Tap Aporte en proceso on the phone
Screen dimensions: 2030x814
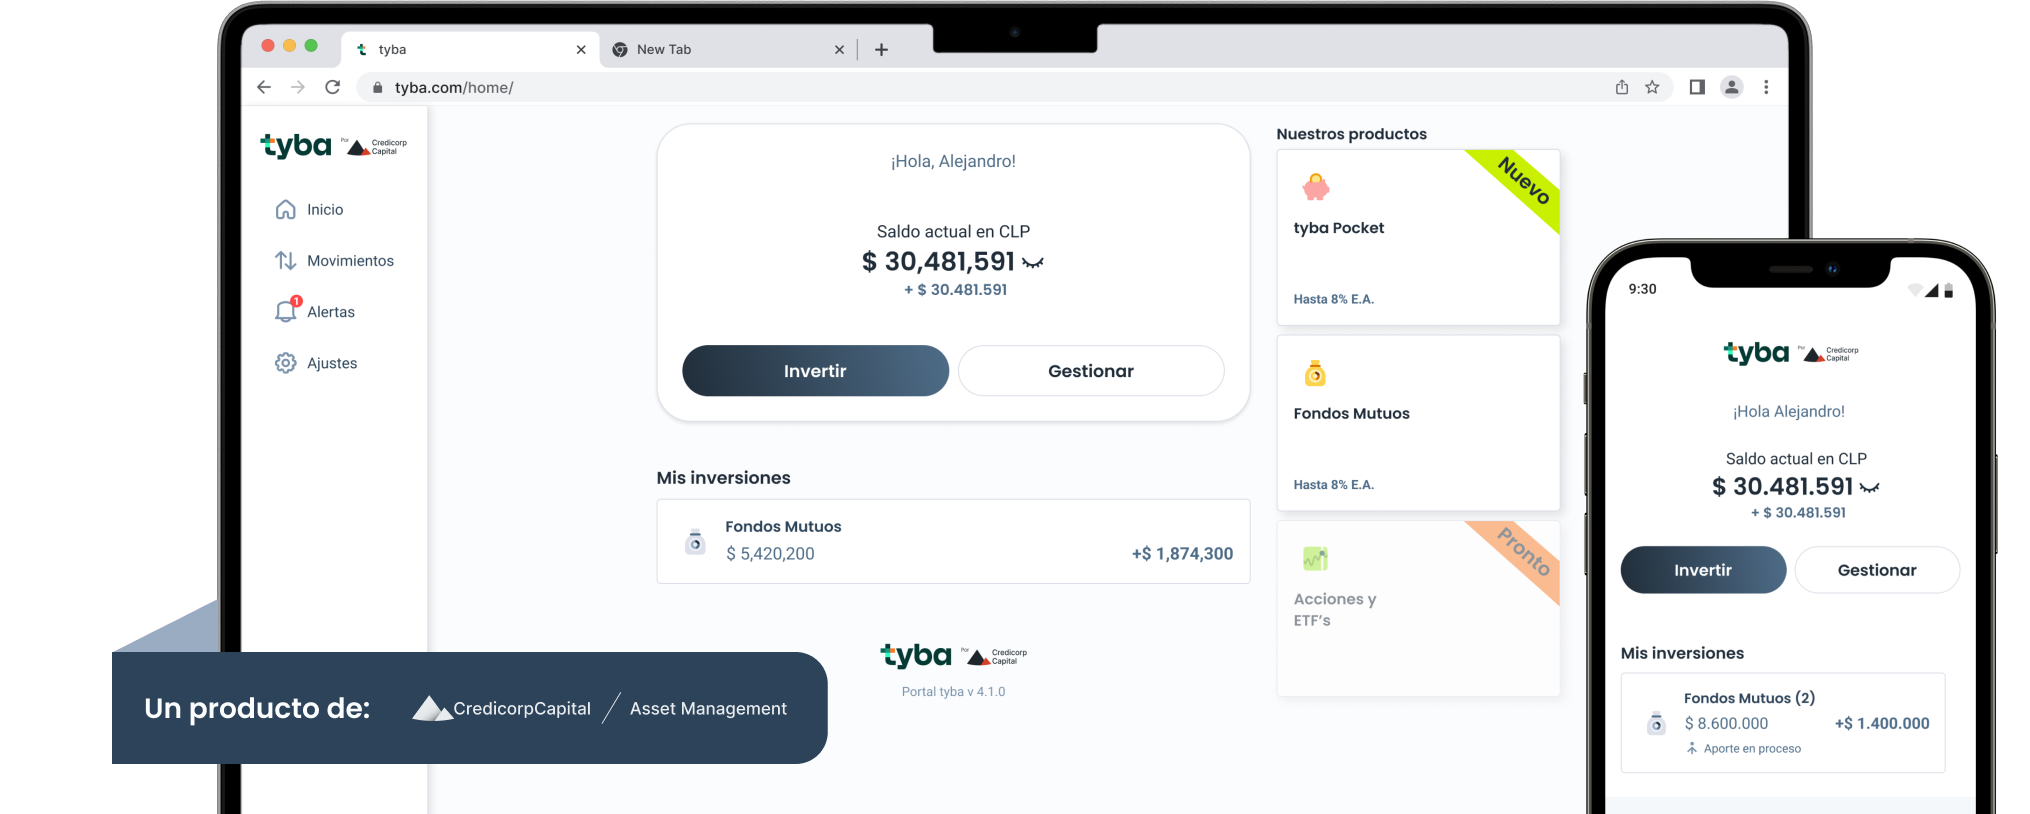coord(1744,748)
